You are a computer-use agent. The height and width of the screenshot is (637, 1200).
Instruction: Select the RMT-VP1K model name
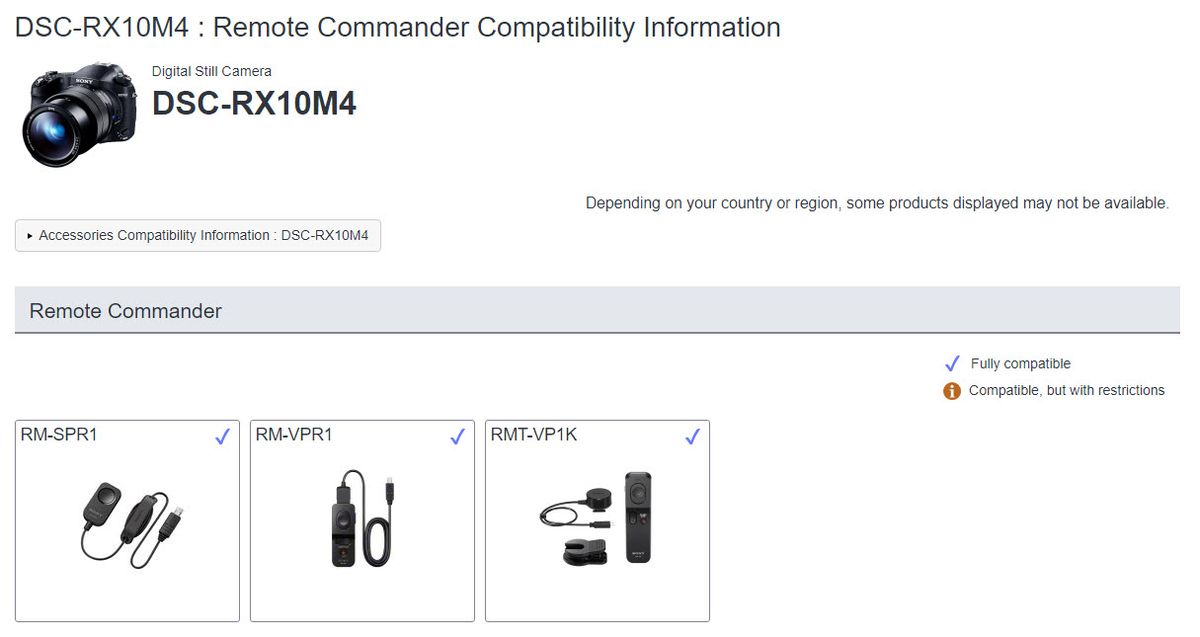(x=533, y=435)
